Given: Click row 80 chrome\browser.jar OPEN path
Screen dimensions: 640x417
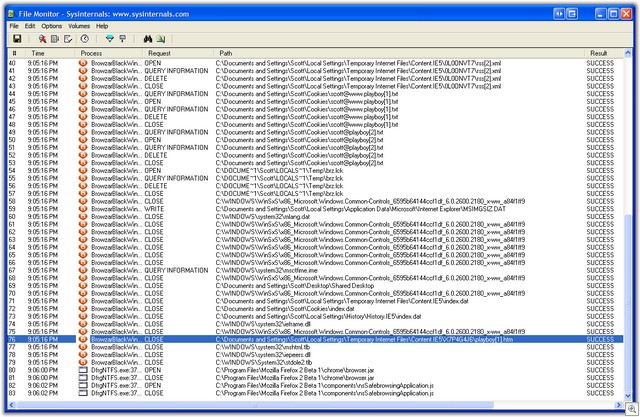Looking at the screenshot, I should point(295,370).
